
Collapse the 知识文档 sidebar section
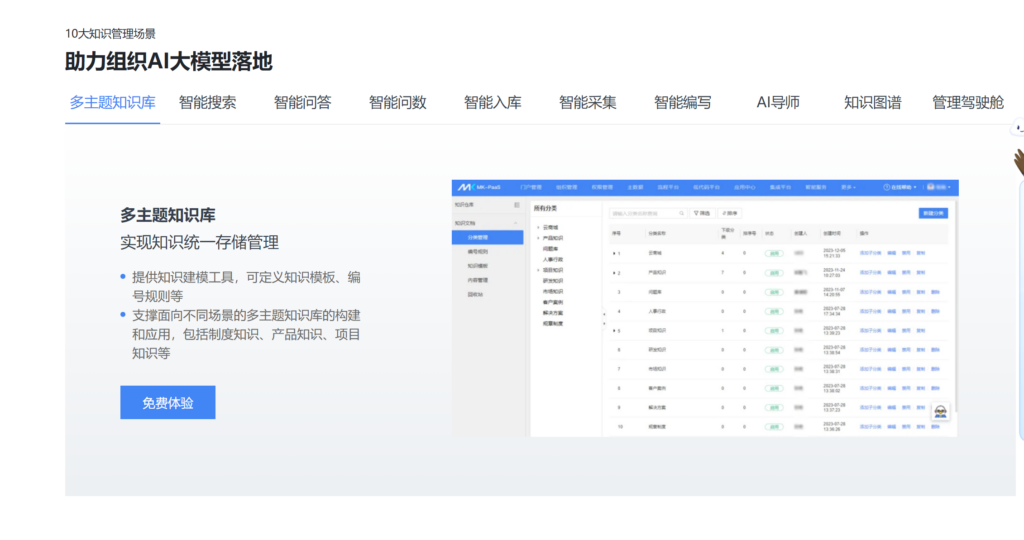pyautogui.click(x=516, y=223)
